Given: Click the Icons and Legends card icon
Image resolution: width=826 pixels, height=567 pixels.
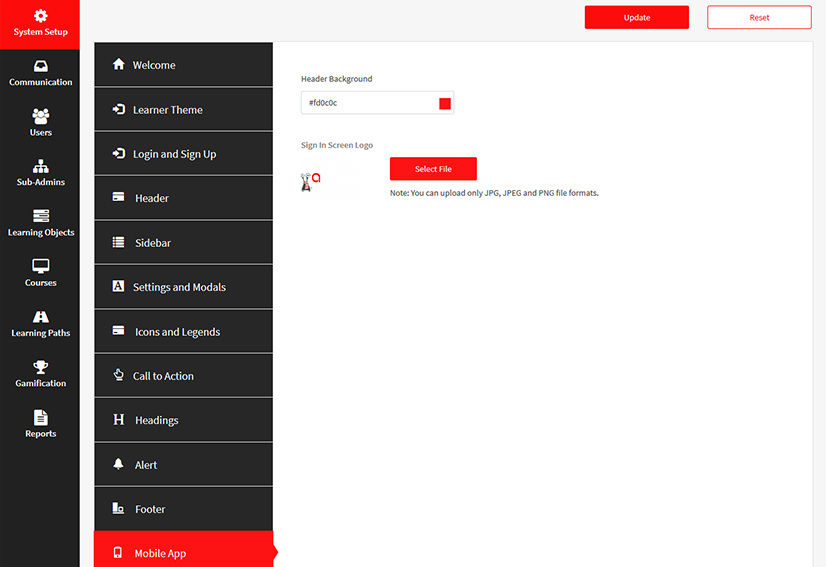Looking at the screenshot, I should click(119, 330).
